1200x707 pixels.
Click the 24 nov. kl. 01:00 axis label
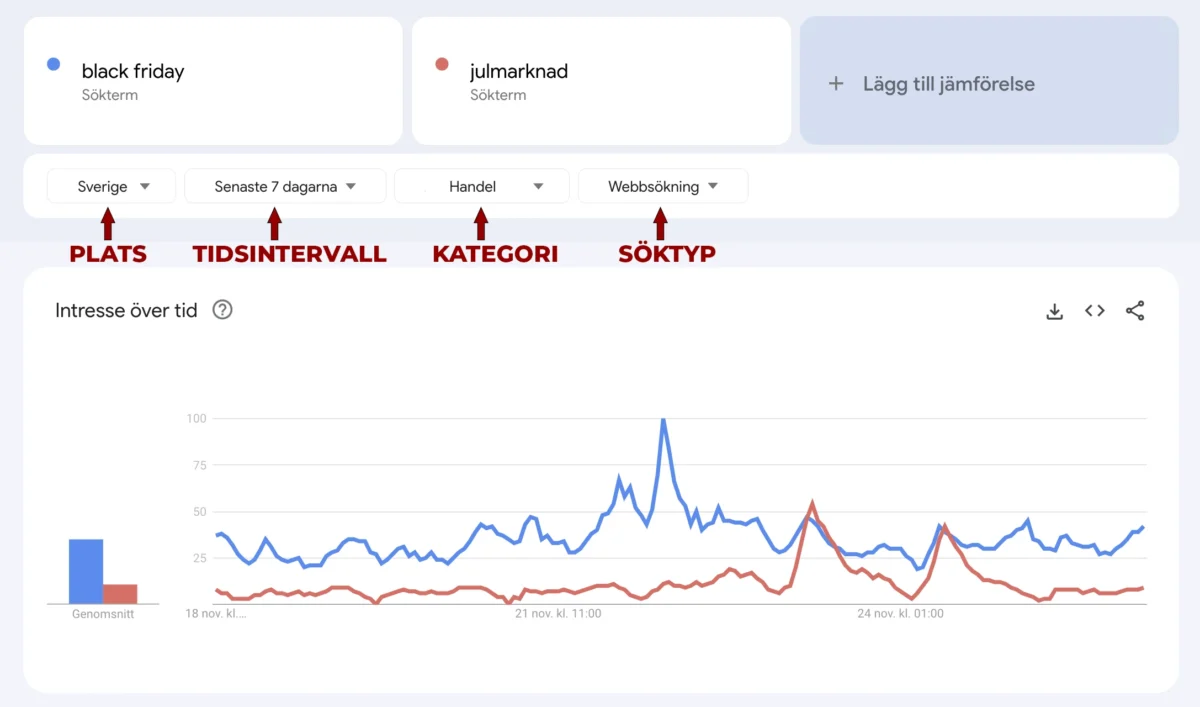(900, 613)
